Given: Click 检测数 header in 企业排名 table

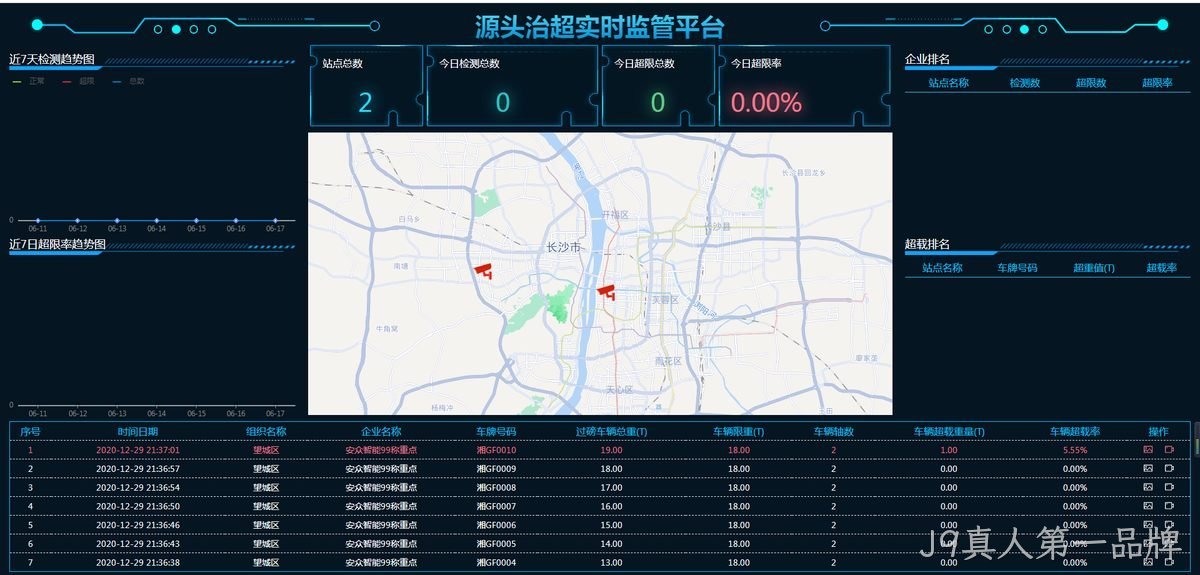Looking at the screenshot, I should 1025,83.
